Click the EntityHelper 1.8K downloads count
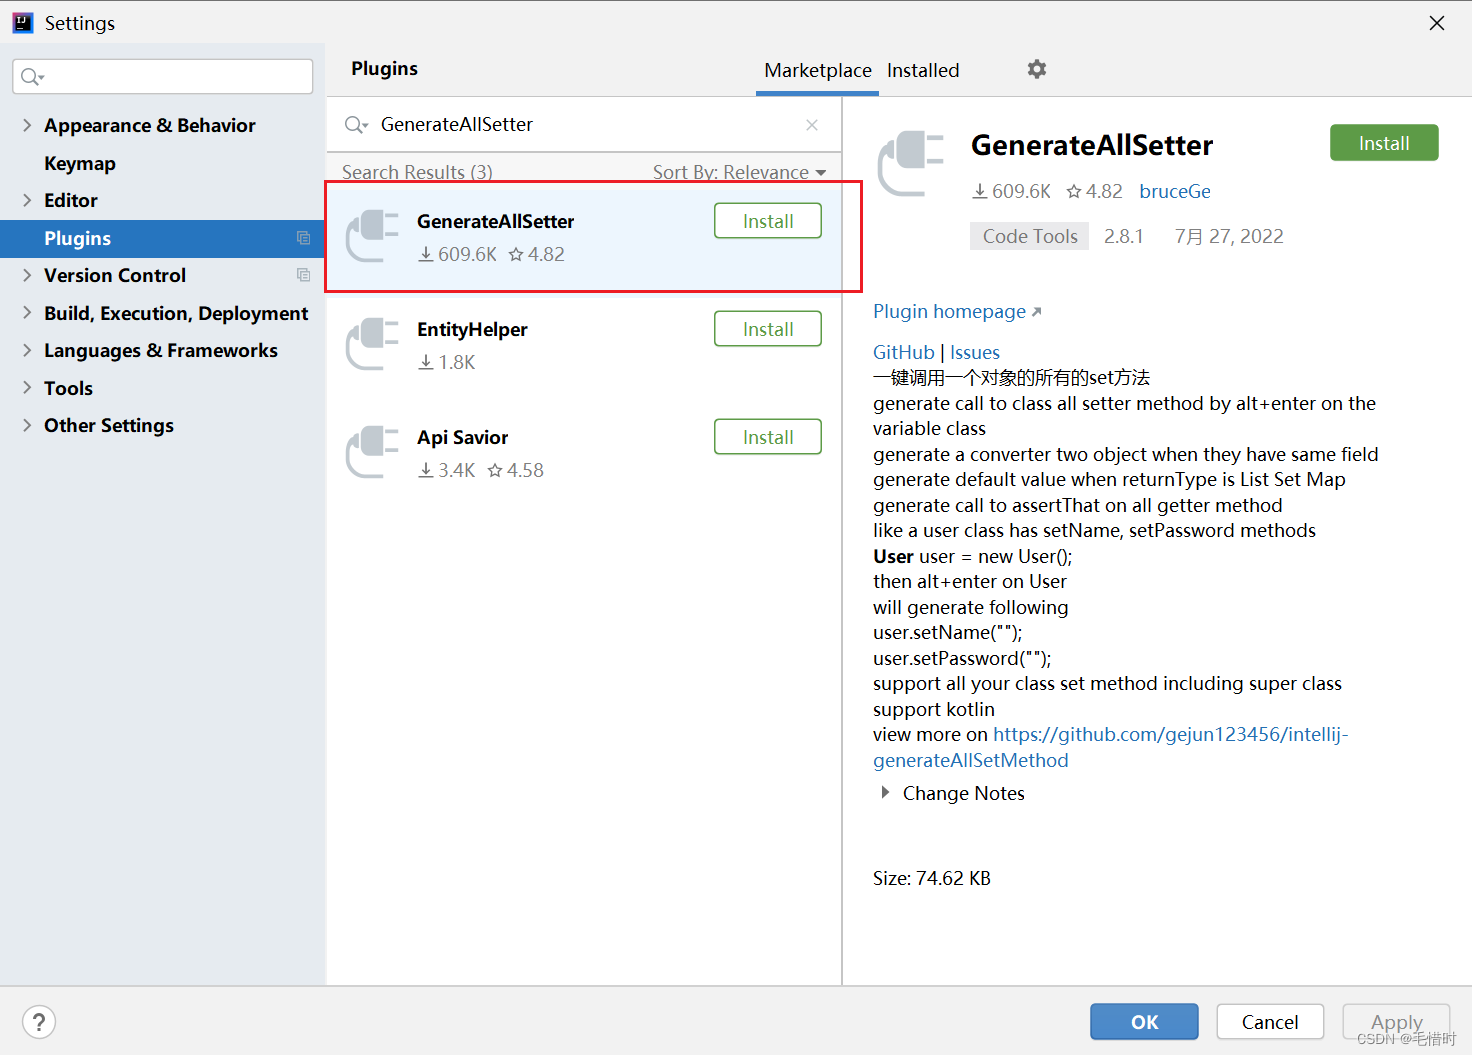 tap(447, 362)
